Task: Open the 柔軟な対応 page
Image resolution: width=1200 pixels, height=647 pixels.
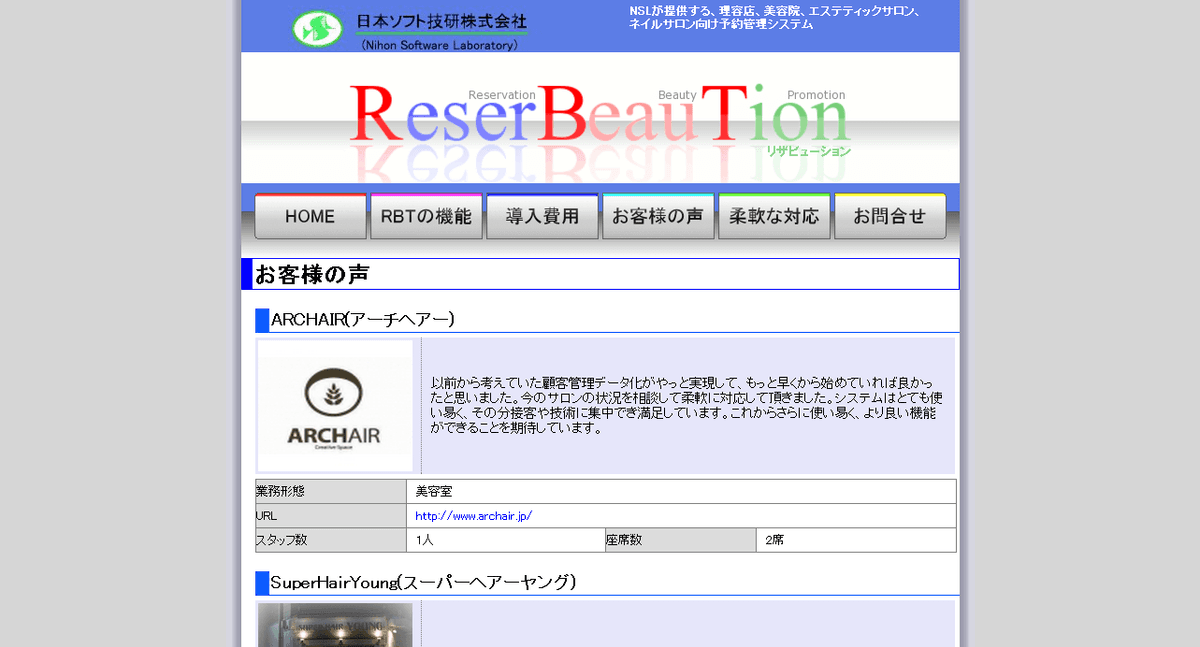Action: coord(774,216)
